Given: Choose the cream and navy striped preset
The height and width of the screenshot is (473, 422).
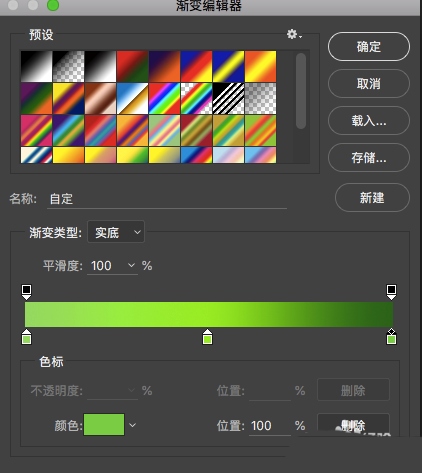Looking at the screenshot, I should pyautogui.click(x=36, y=155).
